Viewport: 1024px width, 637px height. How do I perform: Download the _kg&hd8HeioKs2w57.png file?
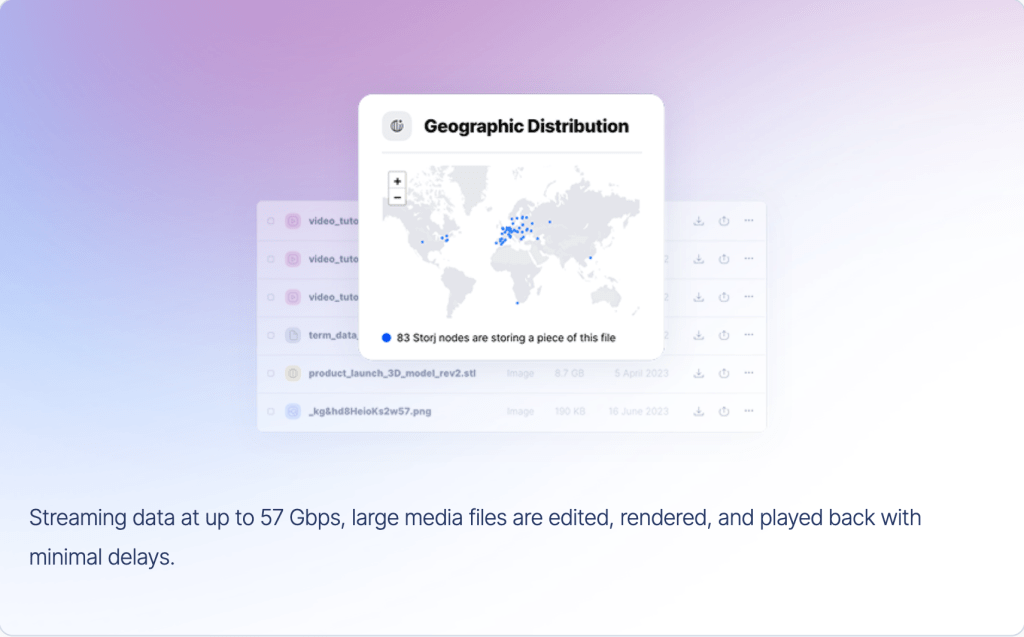click(x=698, y=411)
